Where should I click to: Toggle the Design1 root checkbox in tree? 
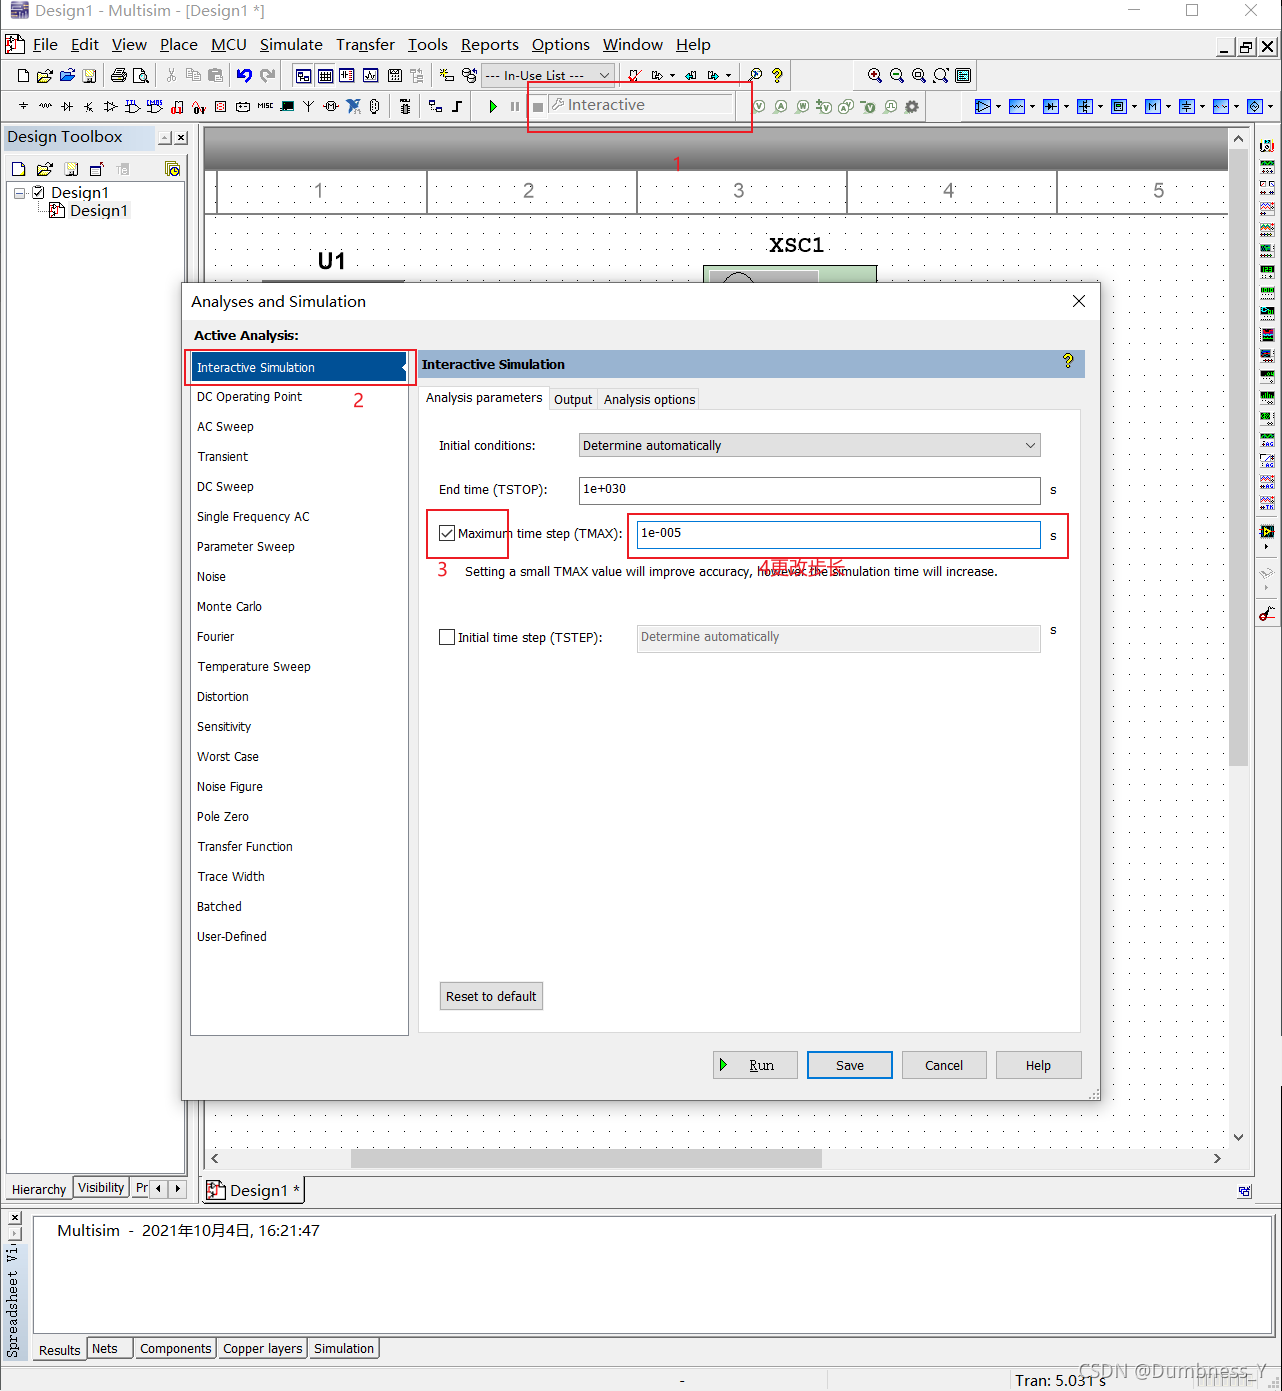(x=39, y=192)
